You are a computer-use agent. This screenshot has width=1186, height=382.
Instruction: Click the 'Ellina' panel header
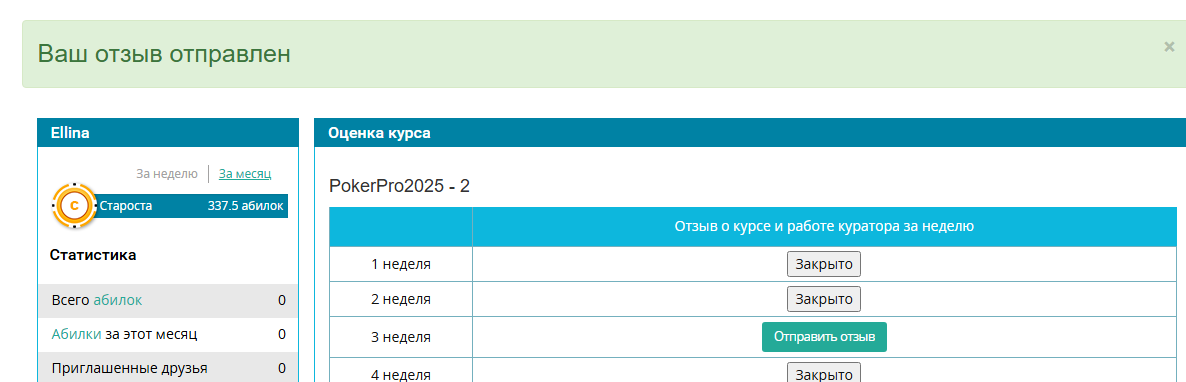168,133
